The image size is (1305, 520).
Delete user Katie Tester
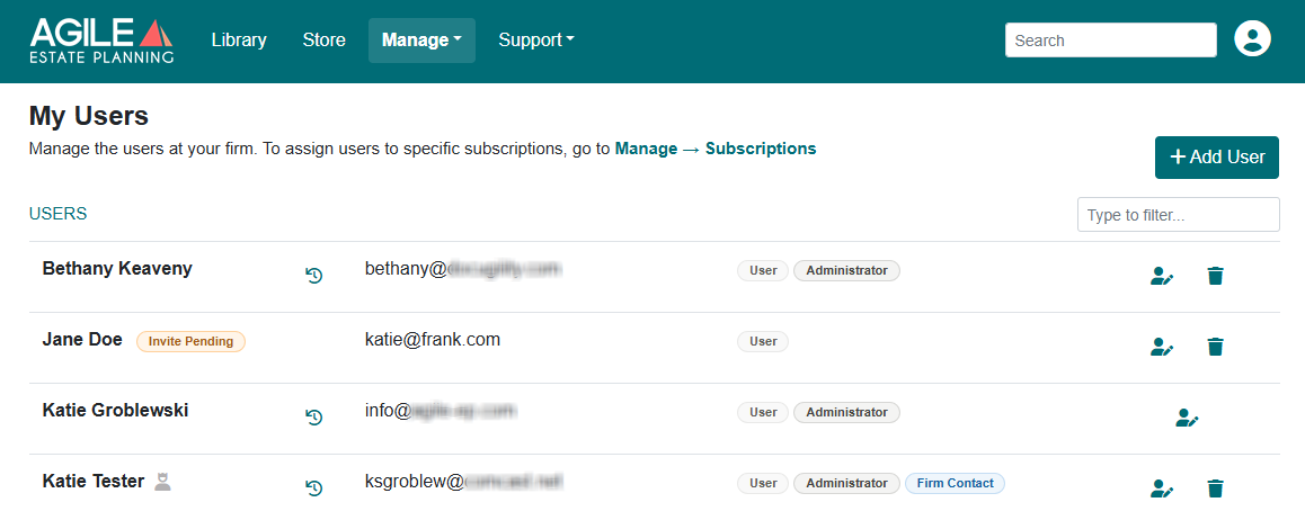coord(1215,489)
